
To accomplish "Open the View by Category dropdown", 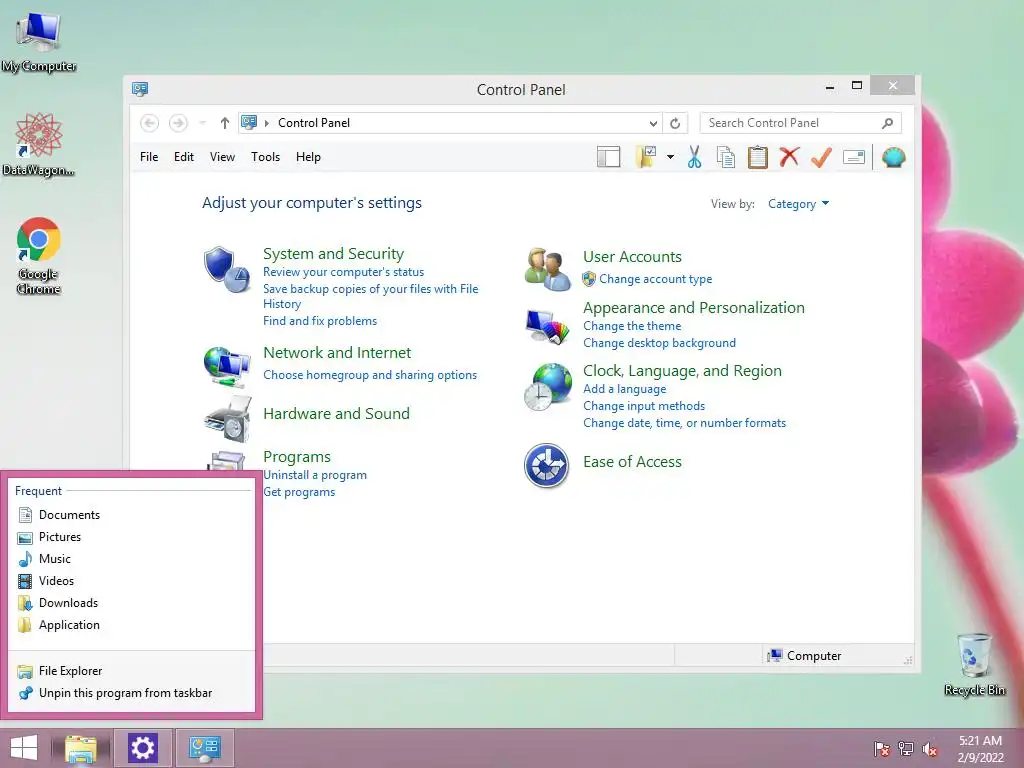I will [798, 204].
